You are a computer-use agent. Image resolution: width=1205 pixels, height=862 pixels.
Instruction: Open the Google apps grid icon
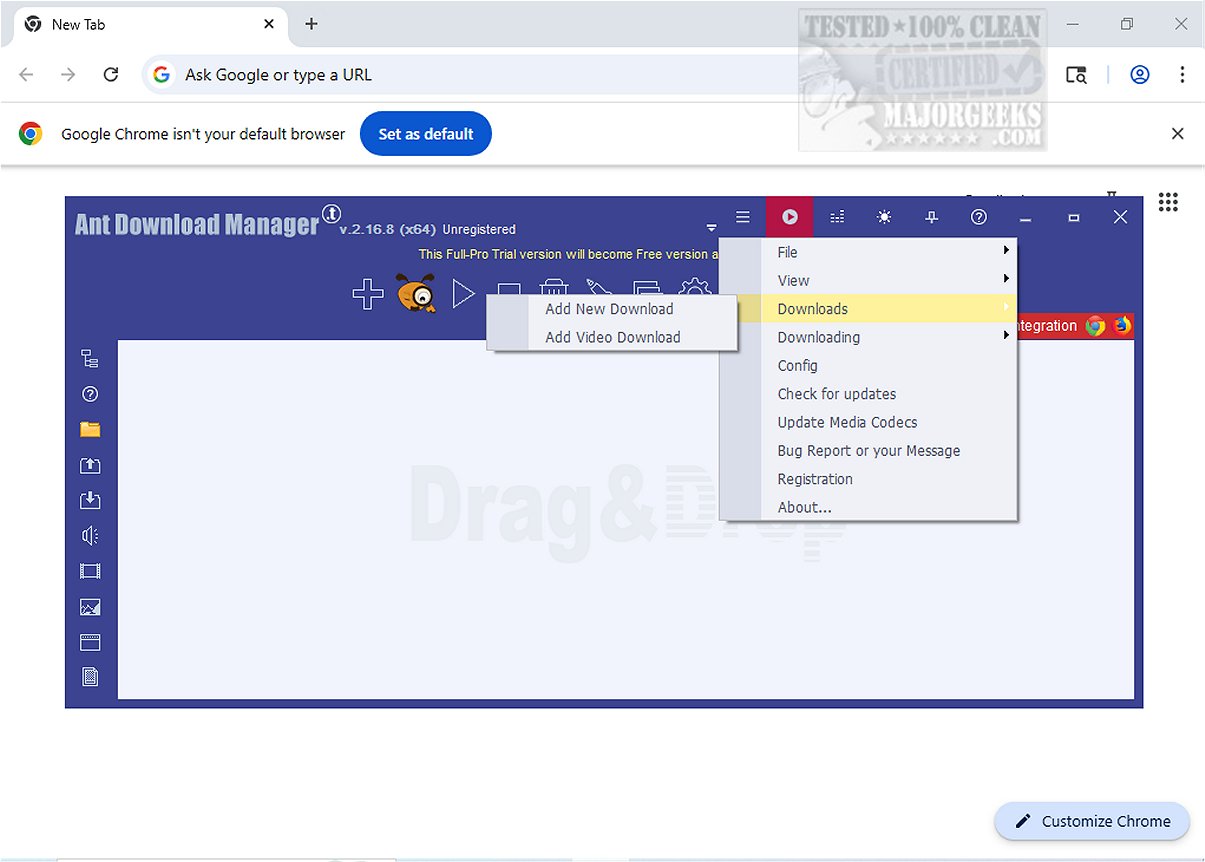pos(1168,202)
